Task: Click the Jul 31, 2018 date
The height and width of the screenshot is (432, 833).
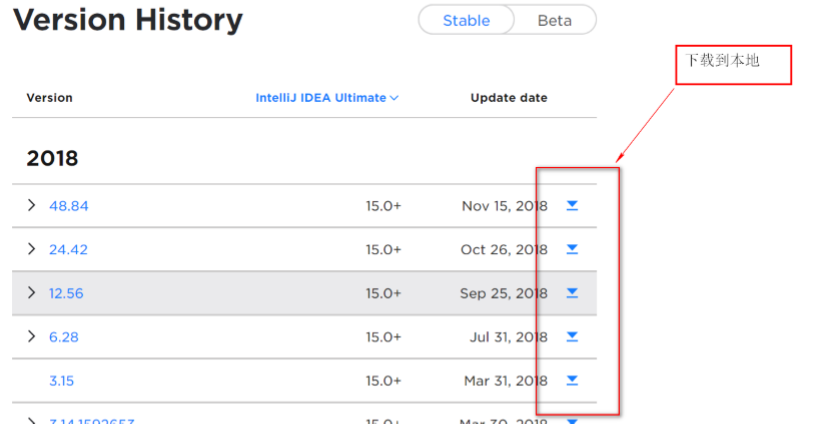Action: [x=508, y=337]
